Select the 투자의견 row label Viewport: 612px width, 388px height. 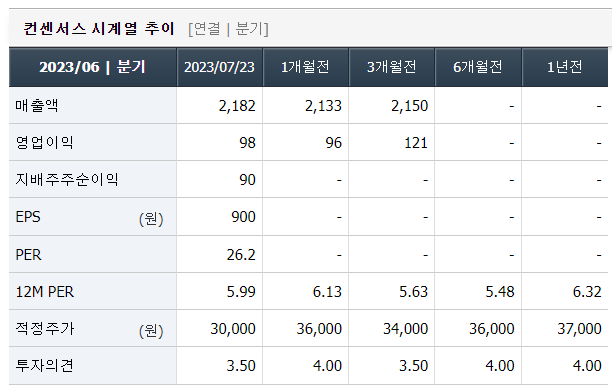pyautogui.click(x=44, y=366)
